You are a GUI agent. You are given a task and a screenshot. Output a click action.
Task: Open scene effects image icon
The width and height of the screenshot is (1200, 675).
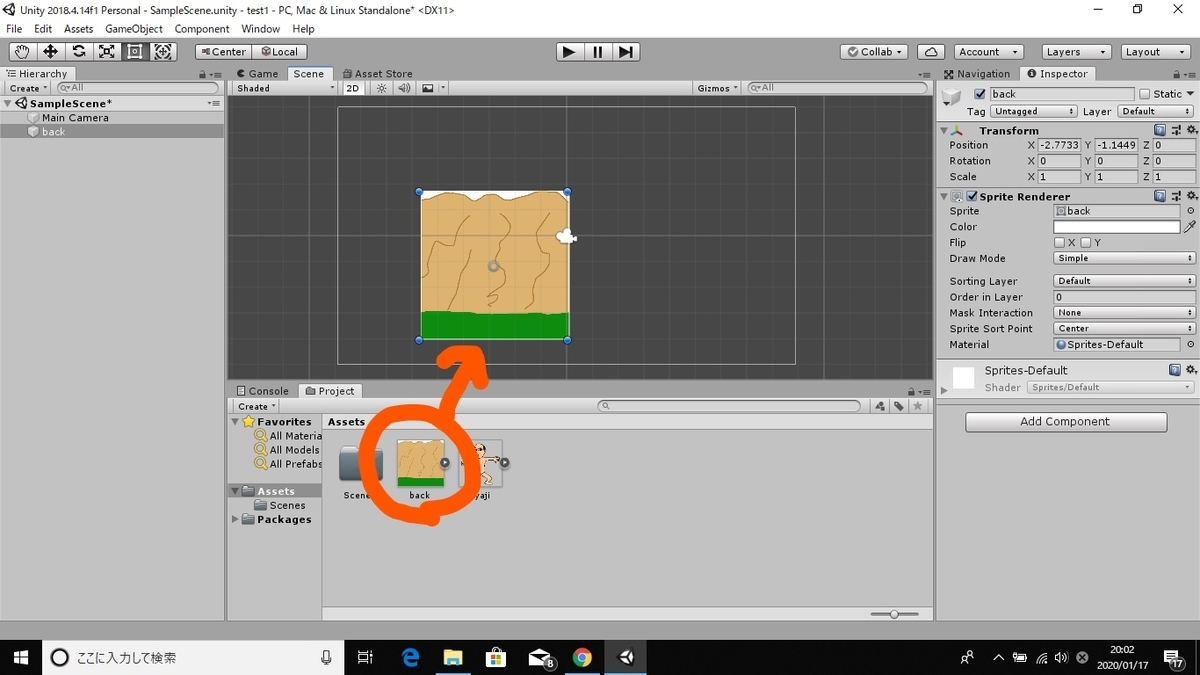(428, 88)
